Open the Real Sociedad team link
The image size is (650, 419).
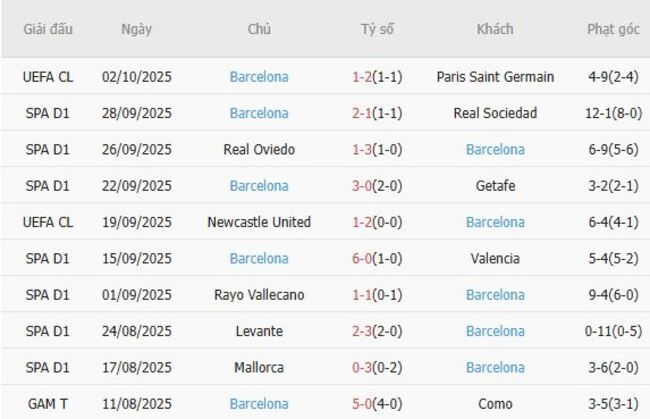495,113
